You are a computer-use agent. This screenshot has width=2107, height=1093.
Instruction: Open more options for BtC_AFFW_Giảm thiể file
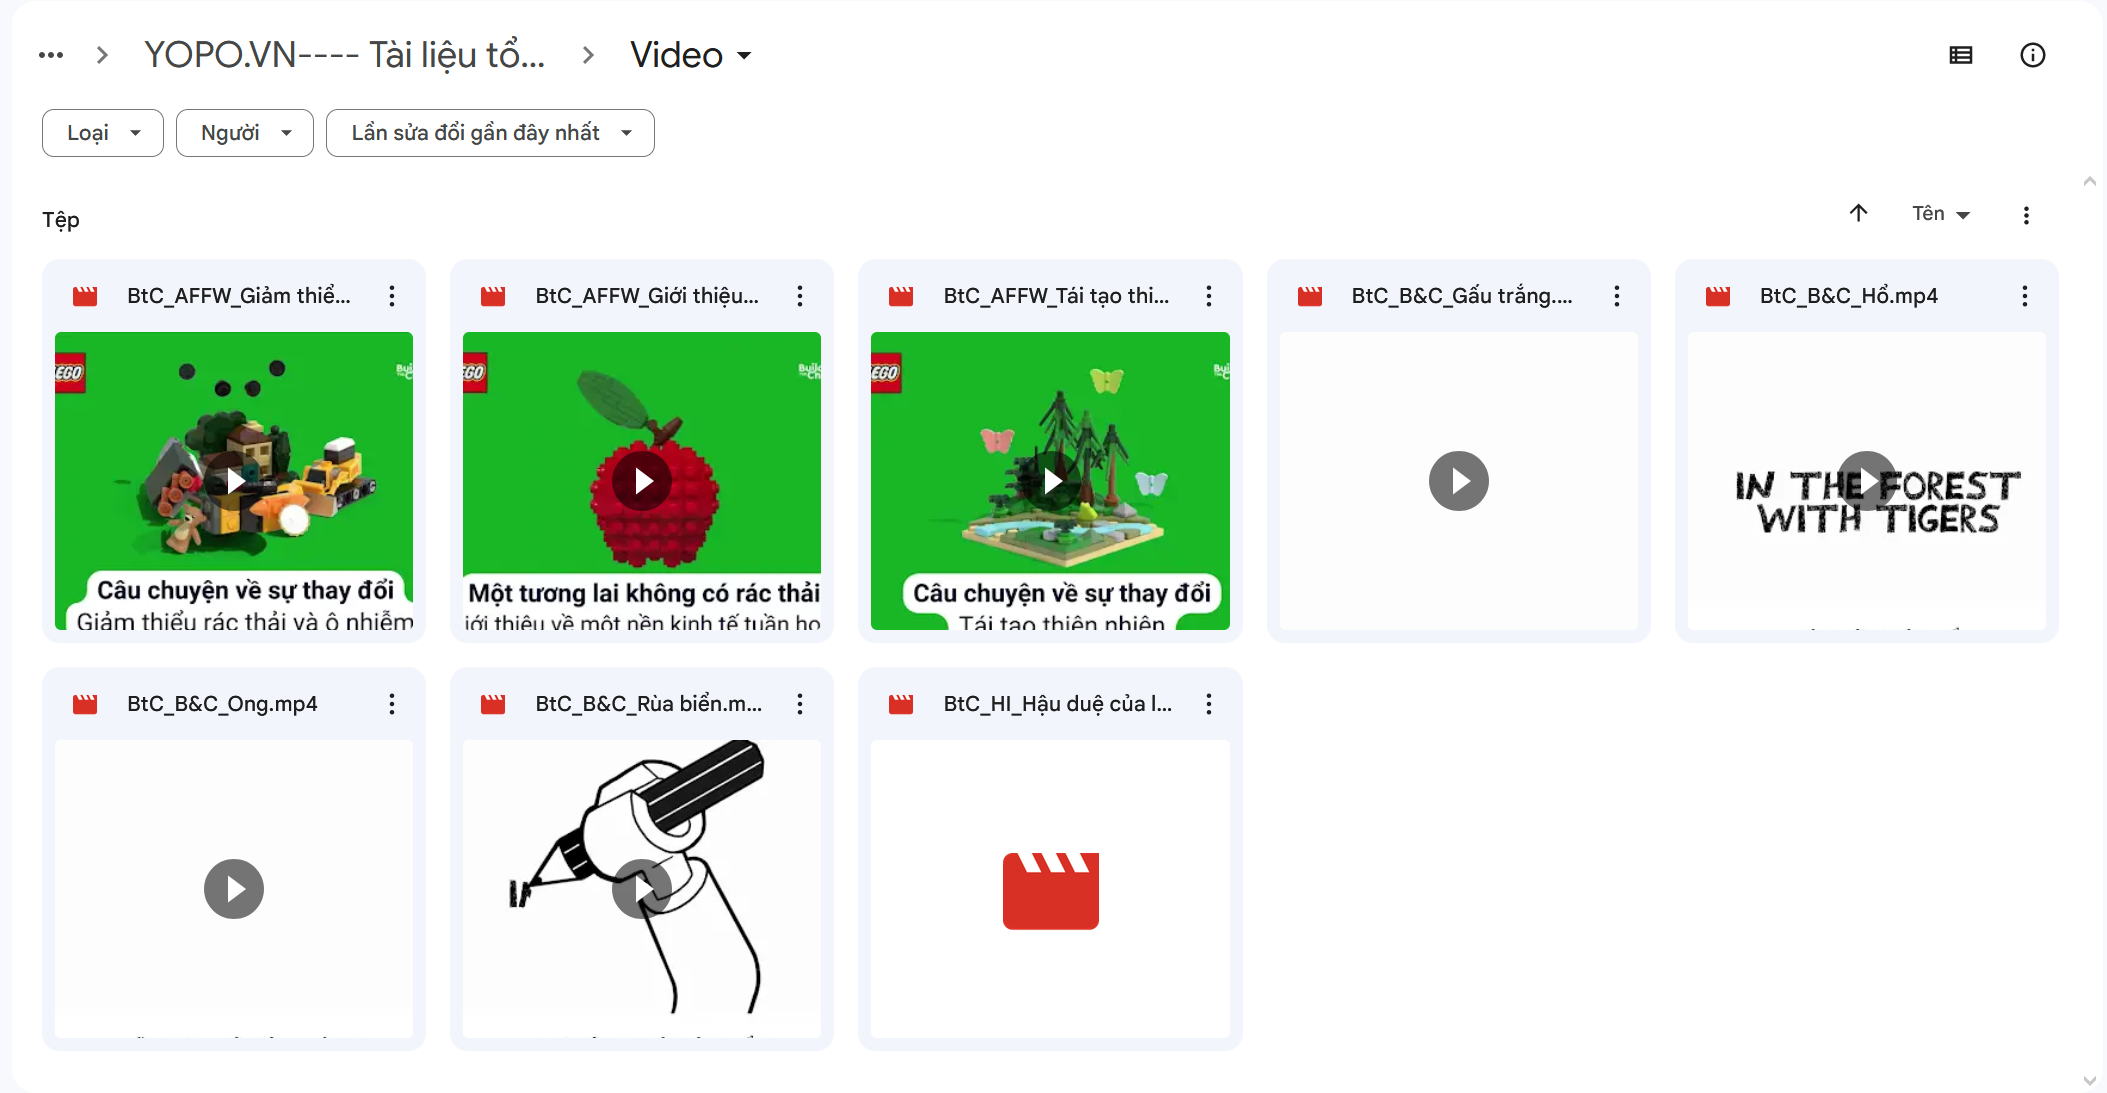pyautogui.click(x=392, y=296)
